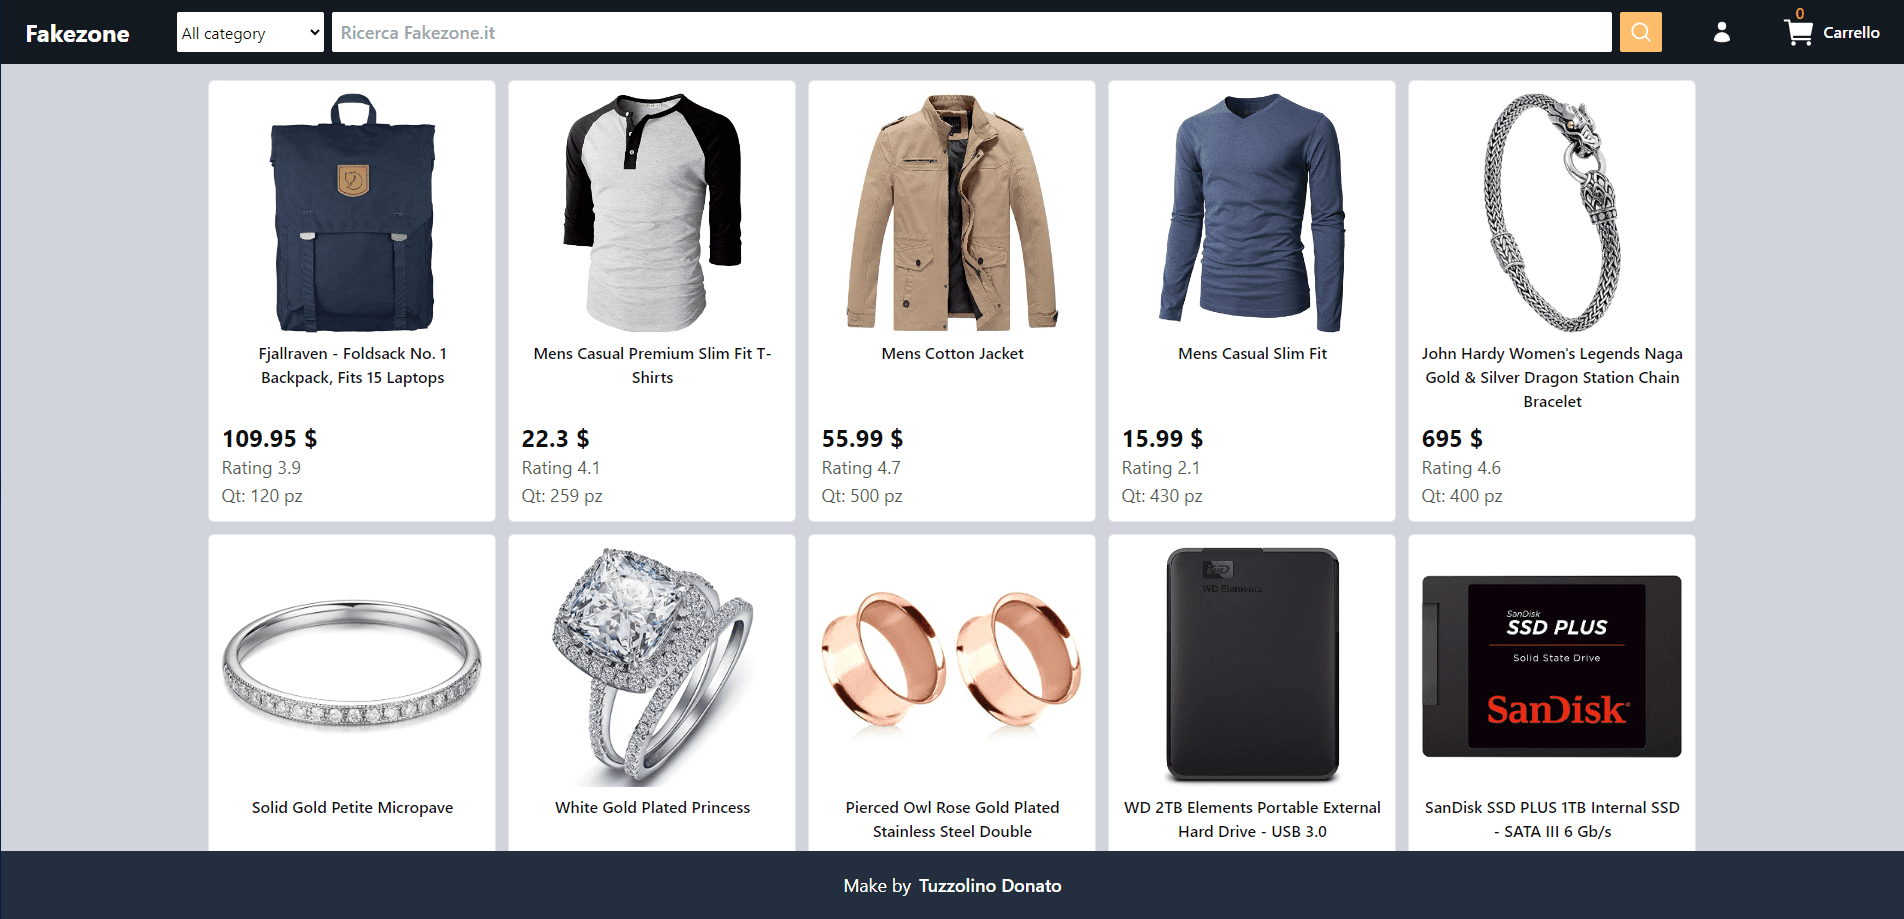The image size is (1904, 919).
Task: Click the Carrello cart label
Action: coord(1851,32)
